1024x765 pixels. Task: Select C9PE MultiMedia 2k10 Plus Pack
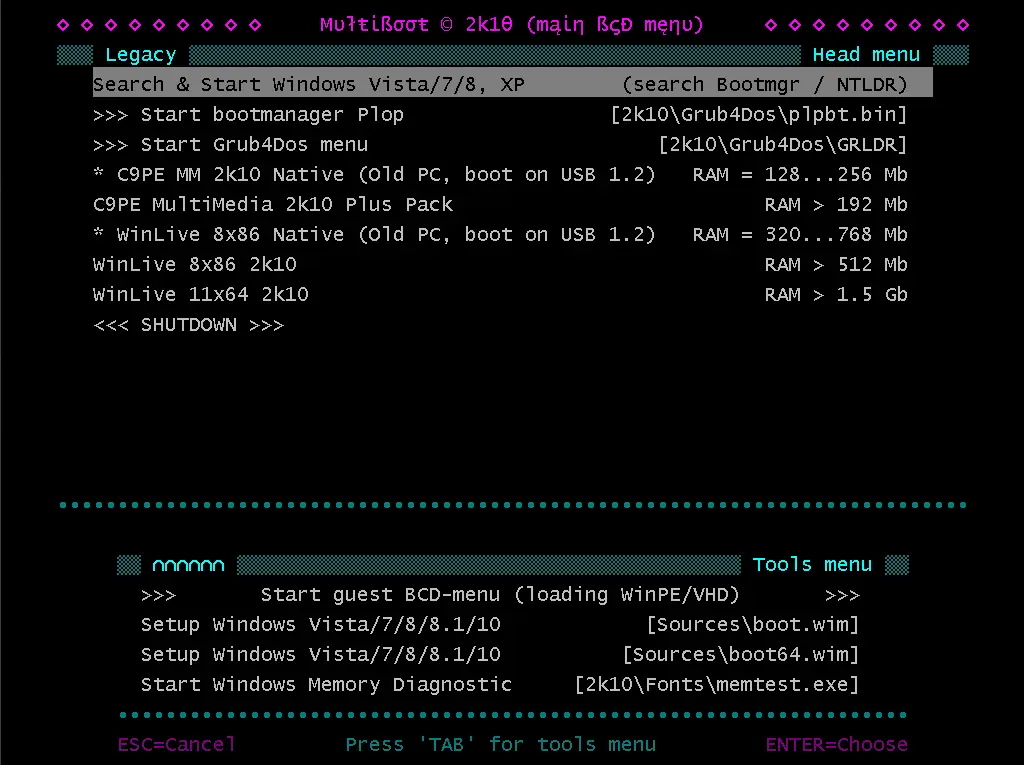point(500,204)
